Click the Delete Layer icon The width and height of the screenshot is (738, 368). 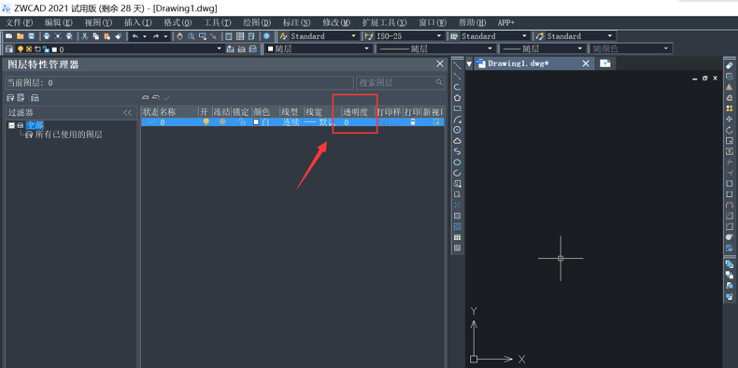[156, 97]
